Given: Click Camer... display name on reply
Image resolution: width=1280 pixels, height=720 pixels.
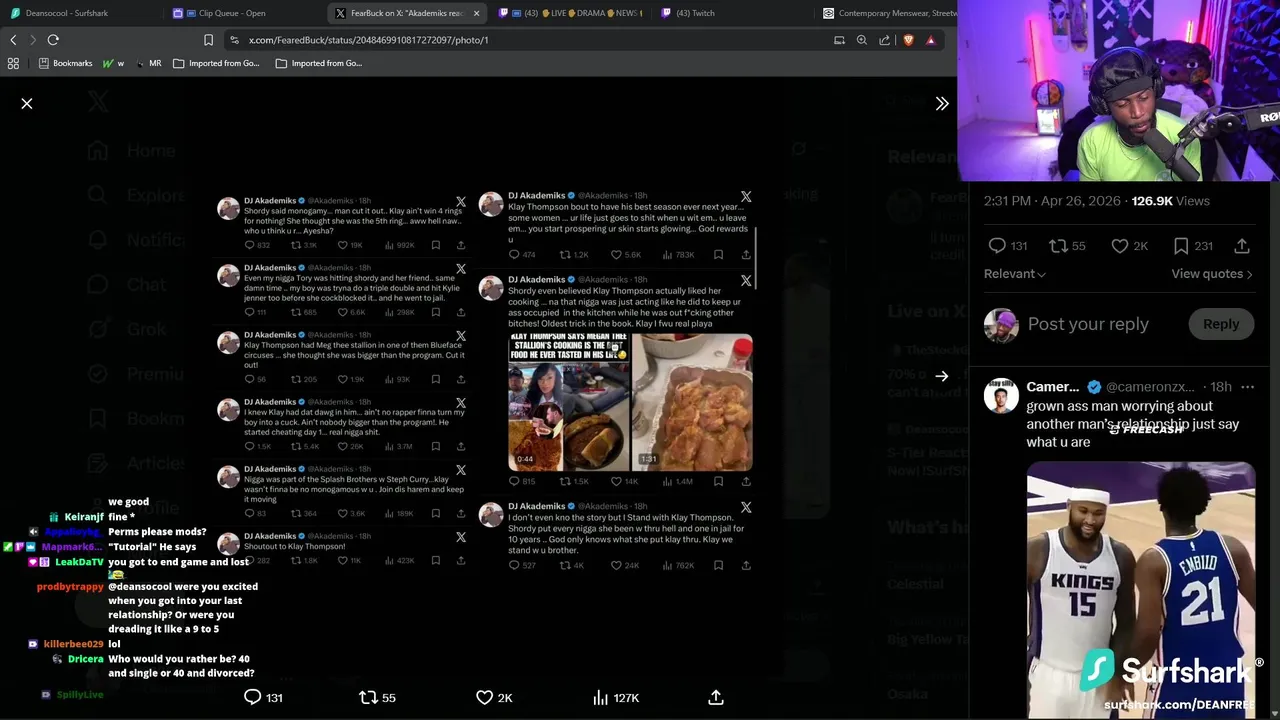Looking at the screenshot, I should [1052, 387].
